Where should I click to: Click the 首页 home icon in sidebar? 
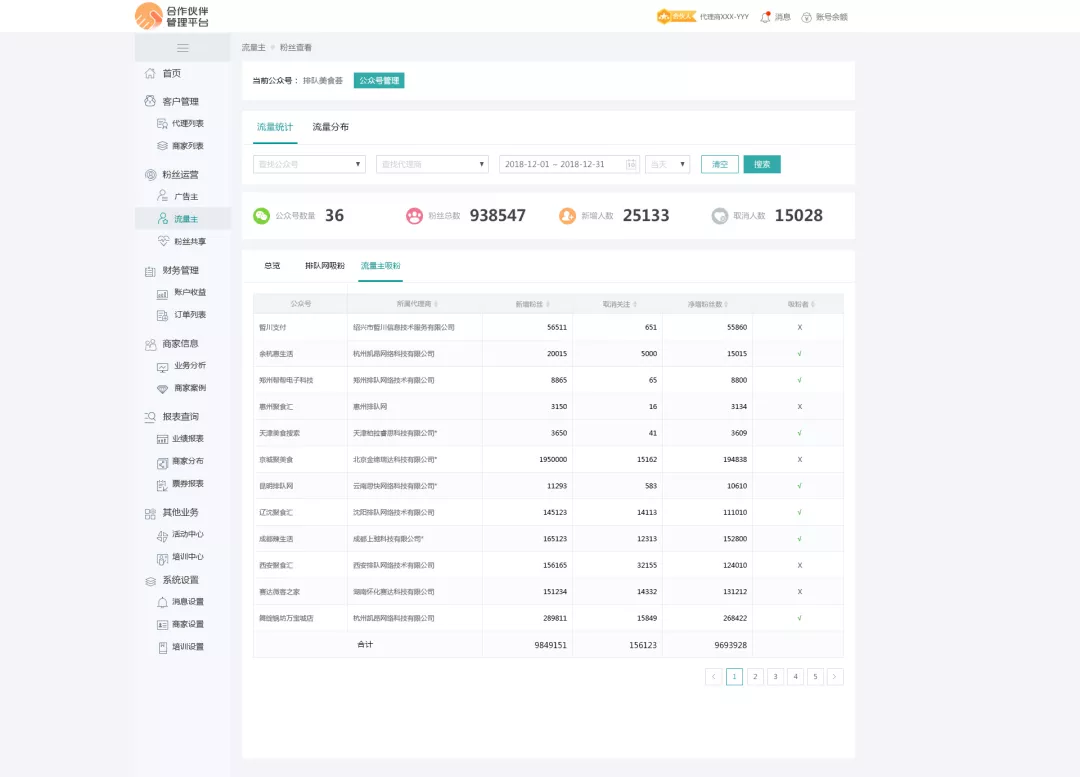[x=150, y=73]
